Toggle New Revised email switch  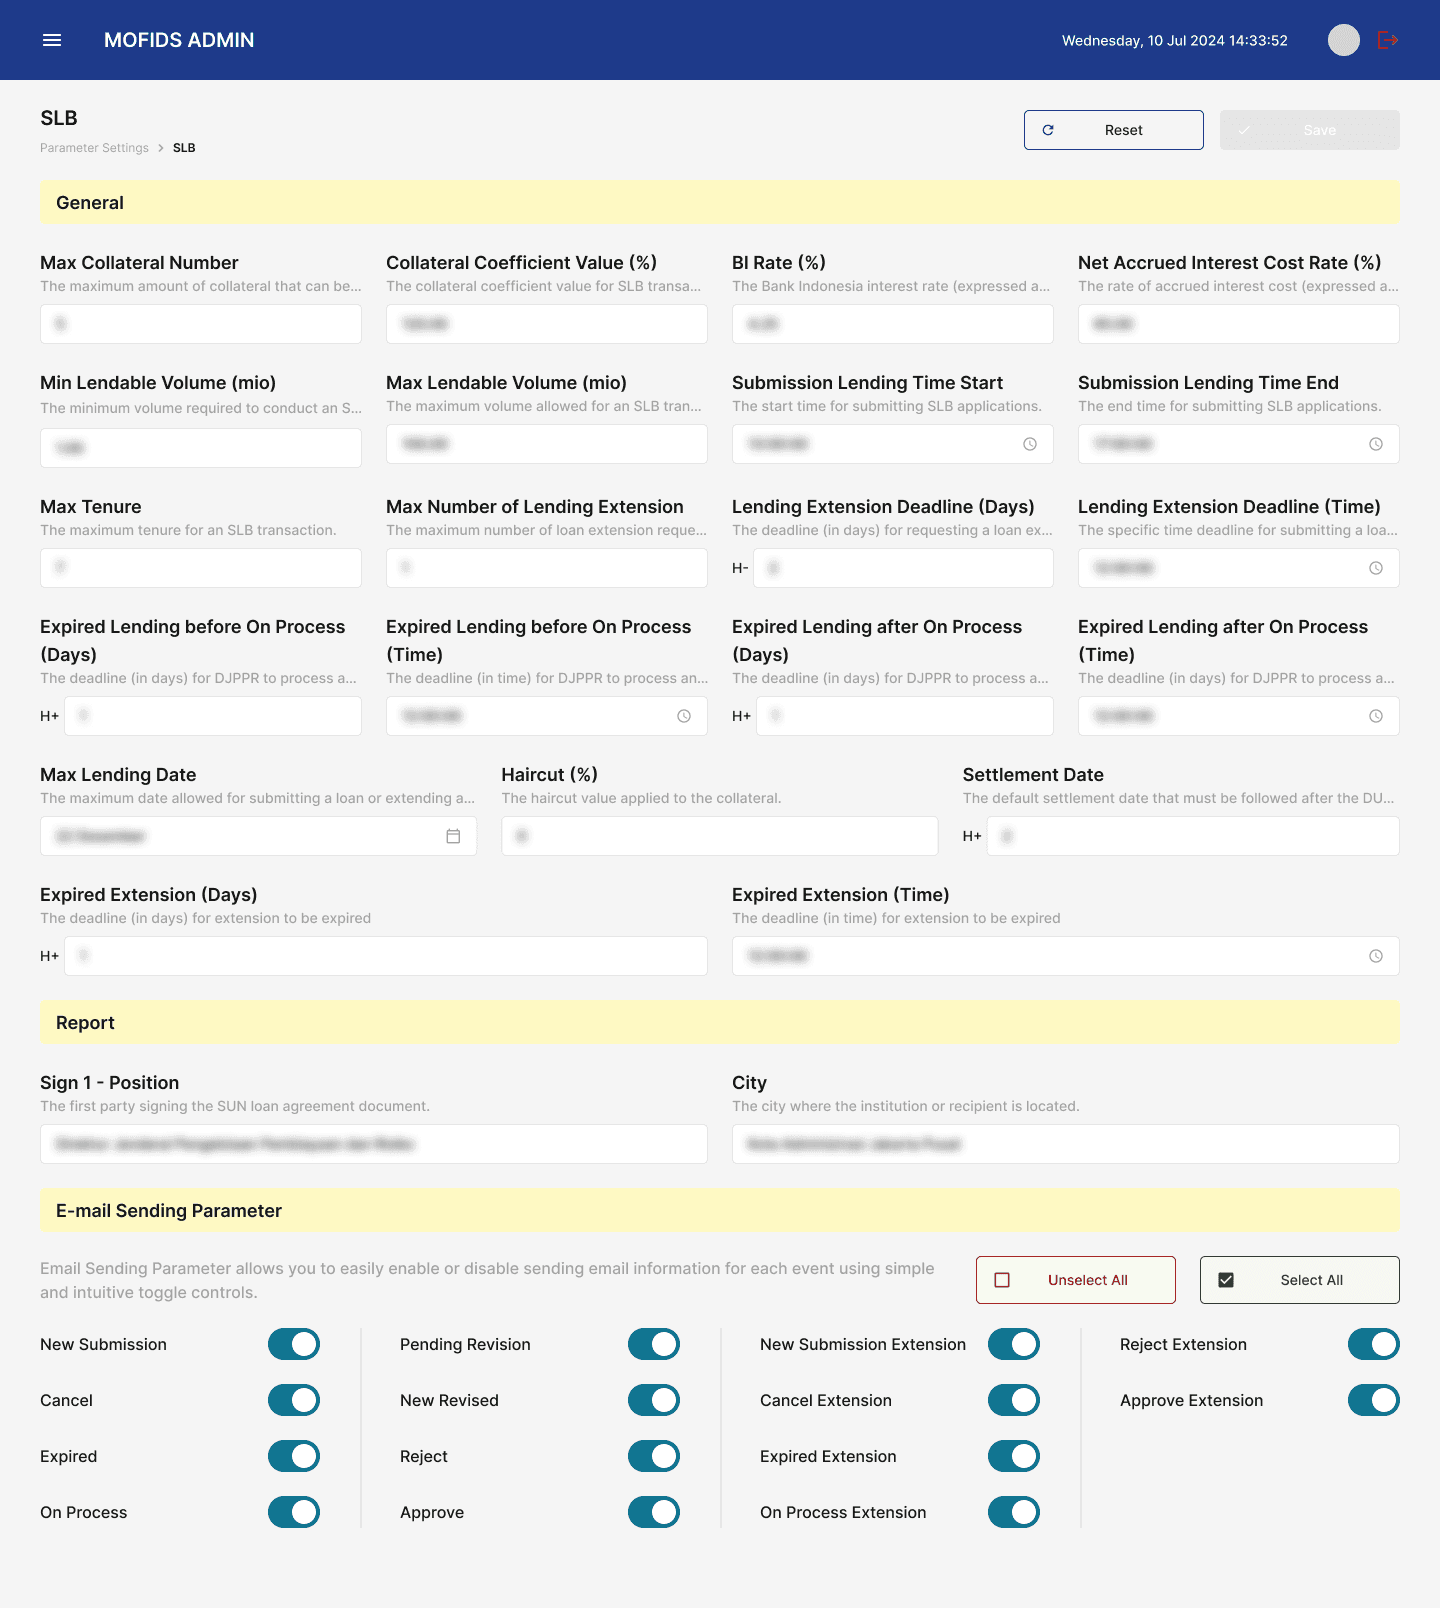pyautogui.click(x=654, y=1400)
